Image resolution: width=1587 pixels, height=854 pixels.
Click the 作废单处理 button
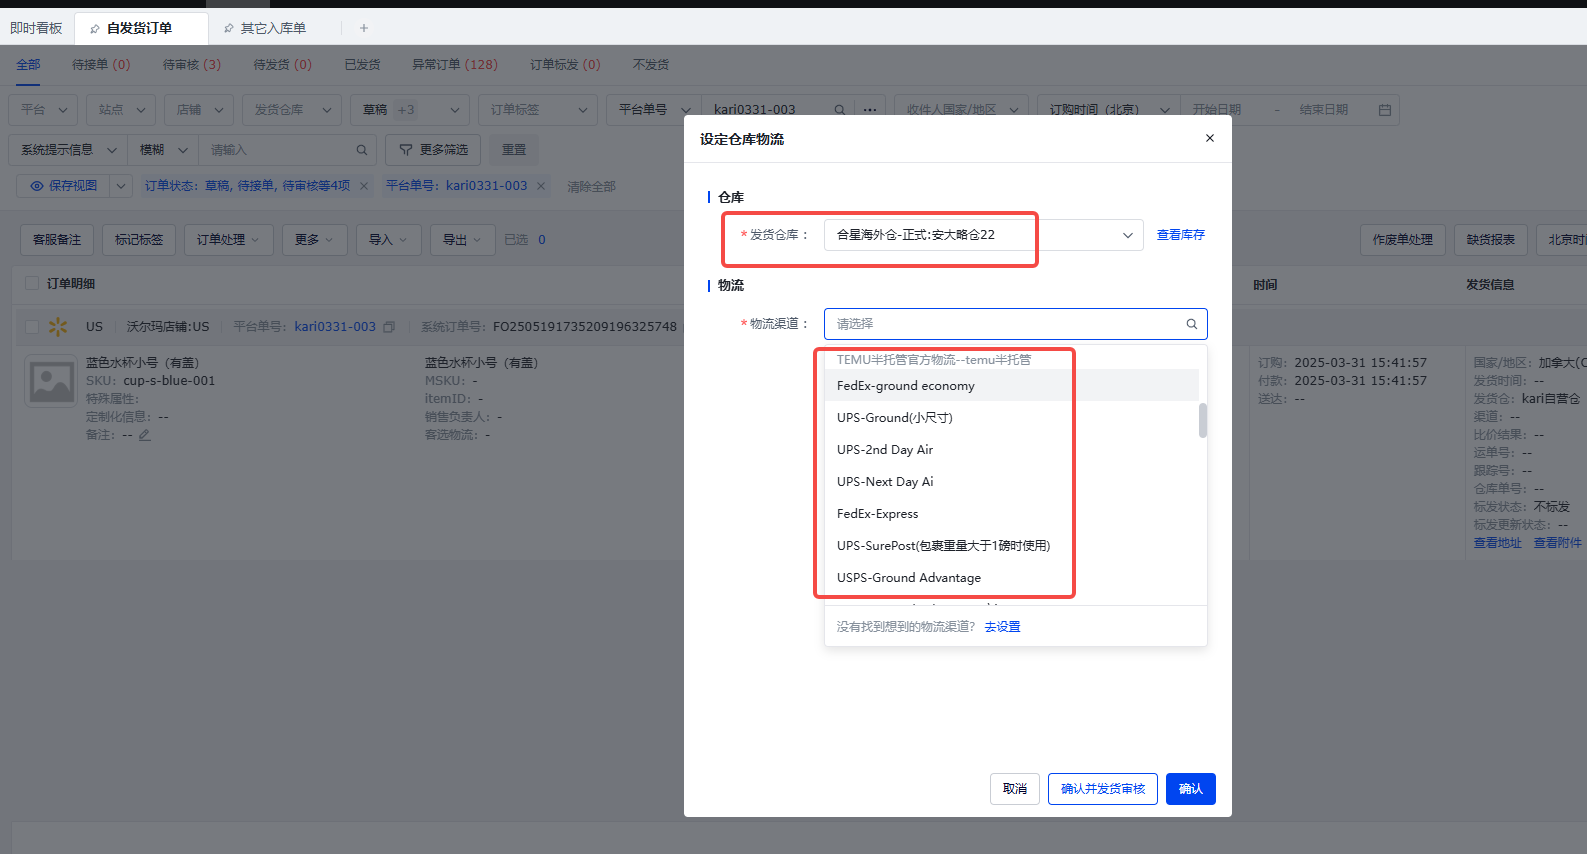click(1403, 240)
